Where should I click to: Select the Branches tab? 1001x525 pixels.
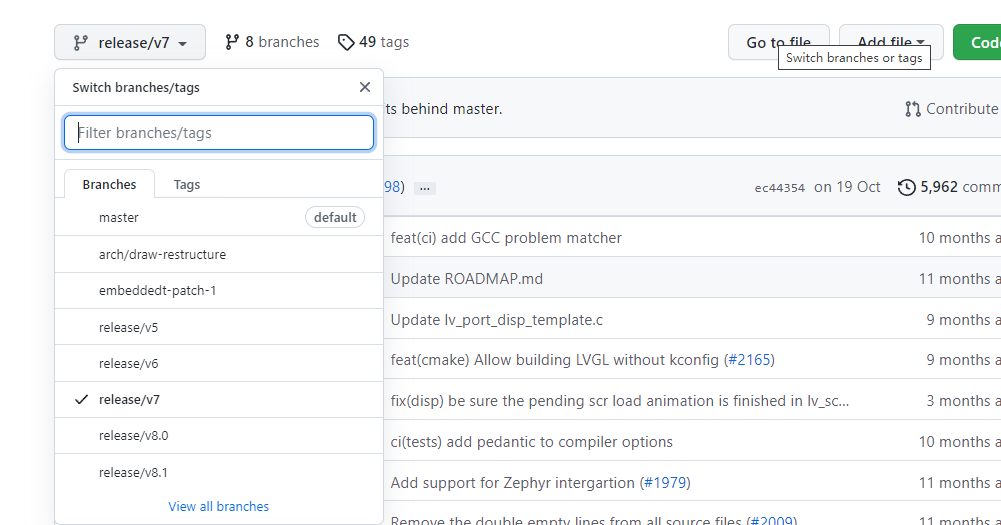109,184
